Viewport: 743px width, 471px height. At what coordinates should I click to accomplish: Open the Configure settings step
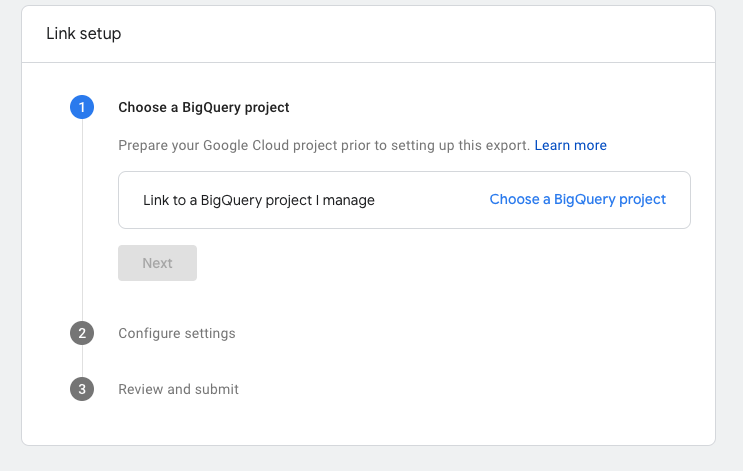(x=177, y=334)
